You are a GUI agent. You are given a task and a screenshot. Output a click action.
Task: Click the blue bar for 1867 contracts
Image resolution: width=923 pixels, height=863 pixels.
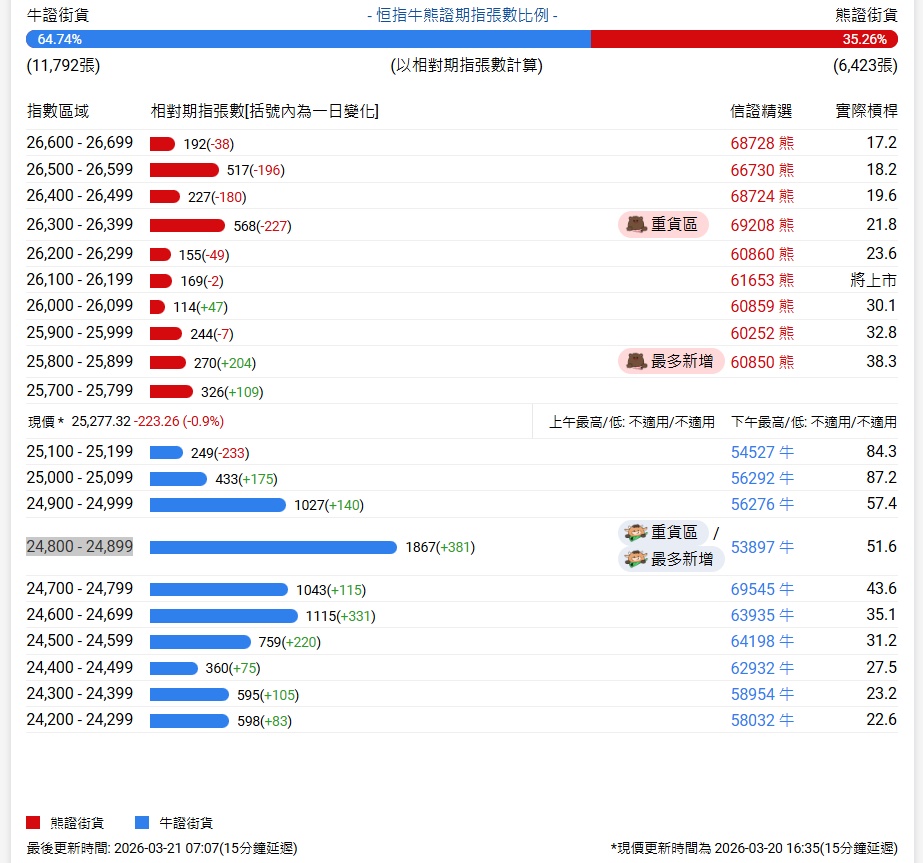pyautogui.click(x=273, y=547)
